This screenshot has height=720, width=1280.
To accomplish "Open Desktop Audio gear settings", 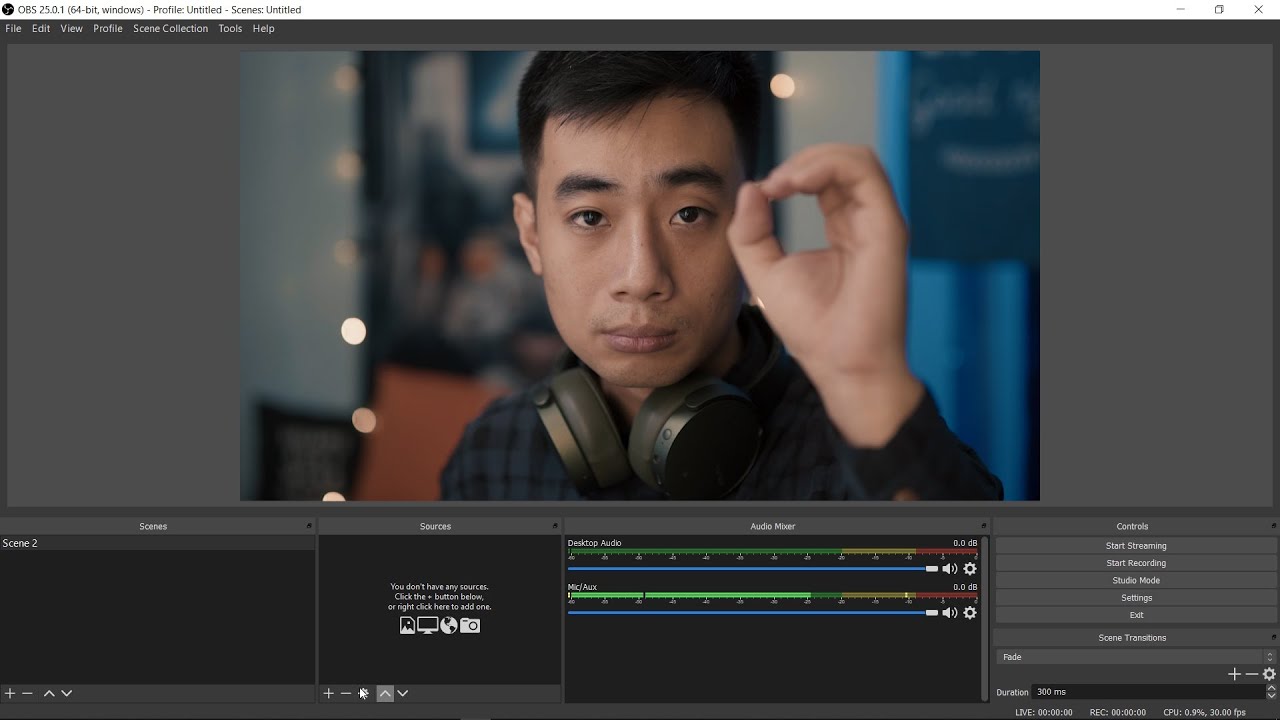I will [x=970, y=569].
